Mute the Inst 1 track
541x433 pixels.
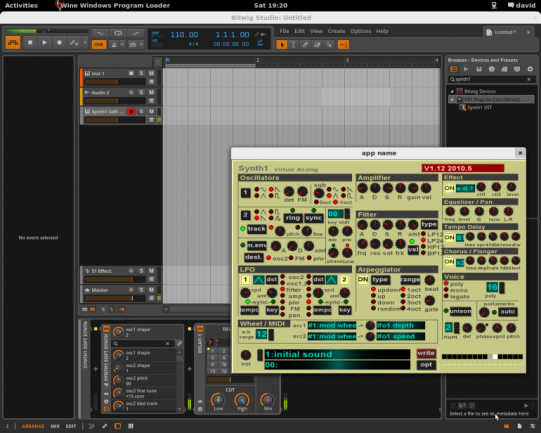point(151,73)
